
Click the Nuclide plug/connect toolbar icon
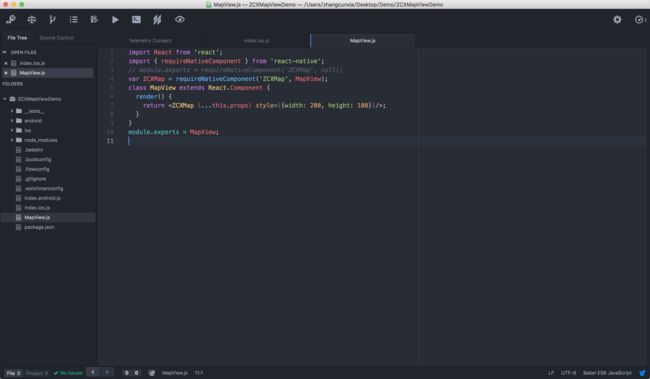coord(11,19)
